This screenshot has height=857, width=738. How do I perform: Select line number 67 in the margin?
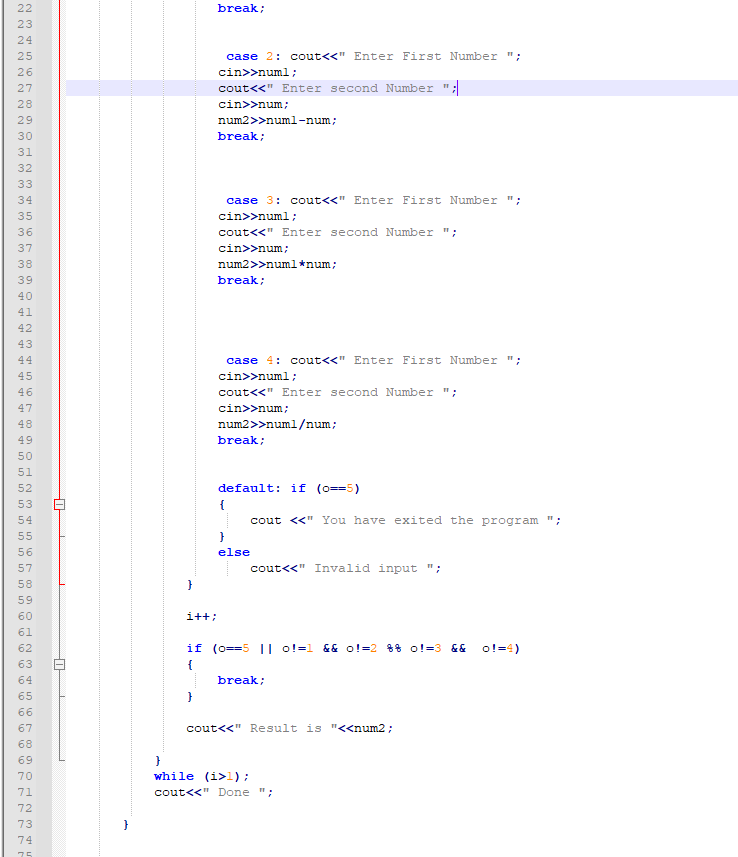(25, 729)
